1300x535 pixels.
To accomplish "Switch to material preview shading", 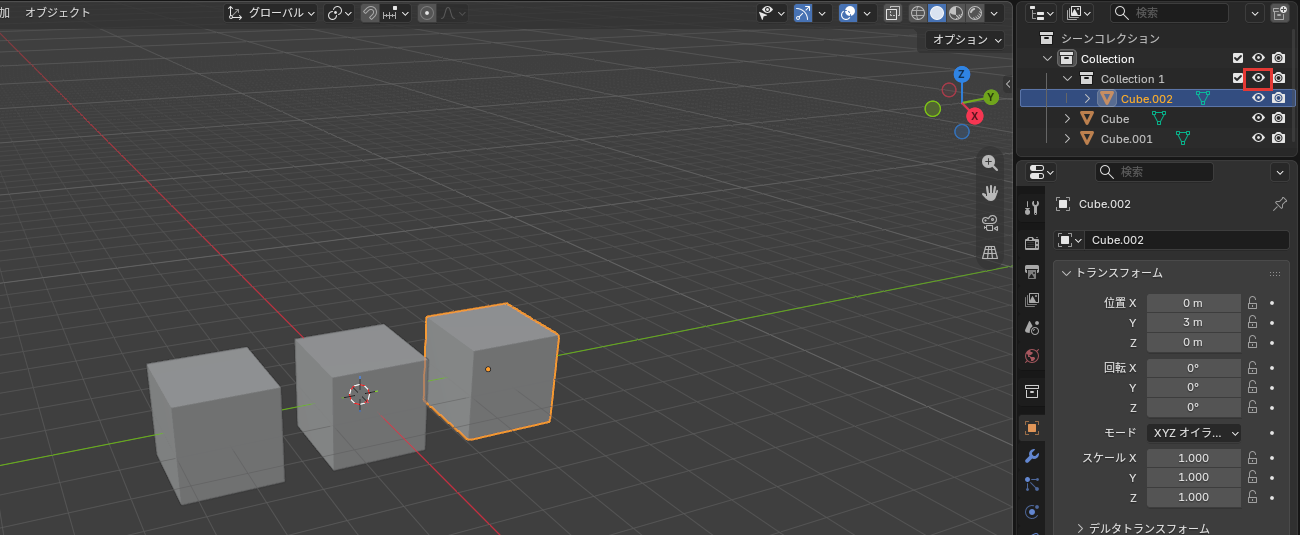I will [956, 13].
